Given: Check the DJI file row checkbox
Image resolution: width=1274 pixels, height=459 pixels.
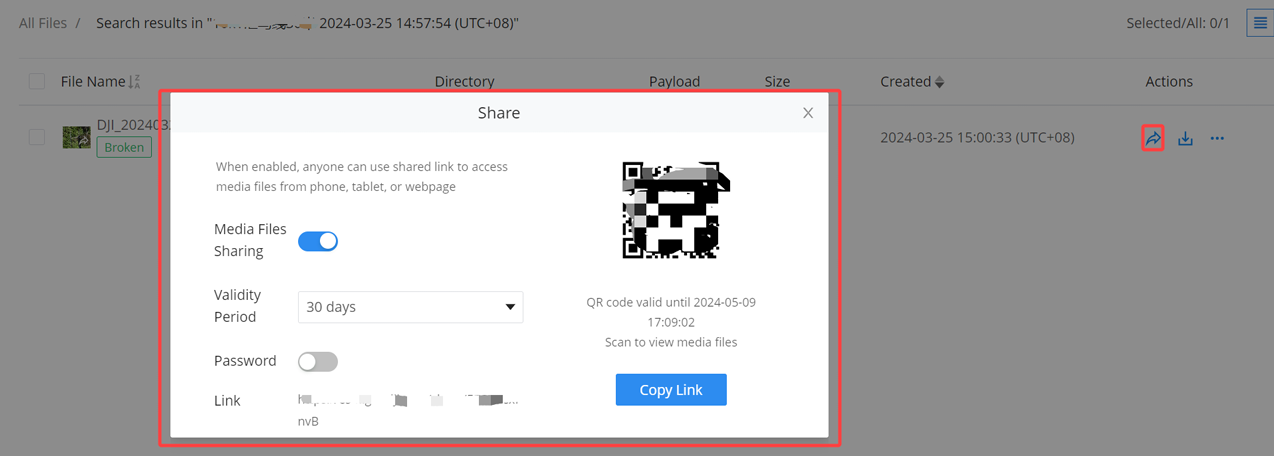Looking at the screenshot, I should [x=37, y=137].
